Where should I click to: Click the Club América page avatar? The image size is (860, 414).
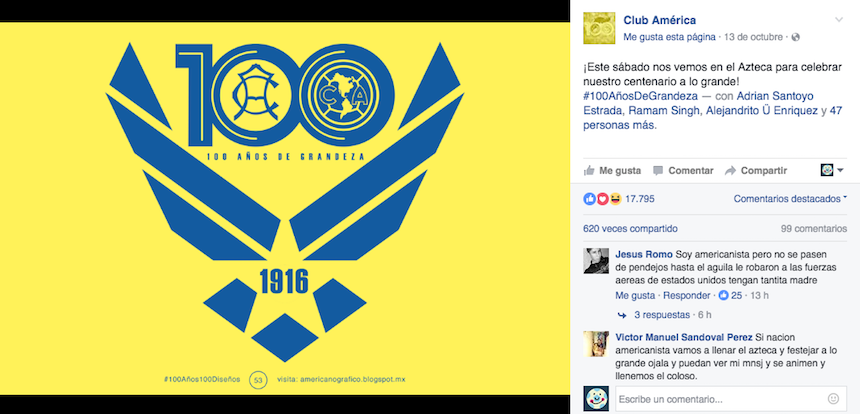pyautogui.click(x=599, y=29)
